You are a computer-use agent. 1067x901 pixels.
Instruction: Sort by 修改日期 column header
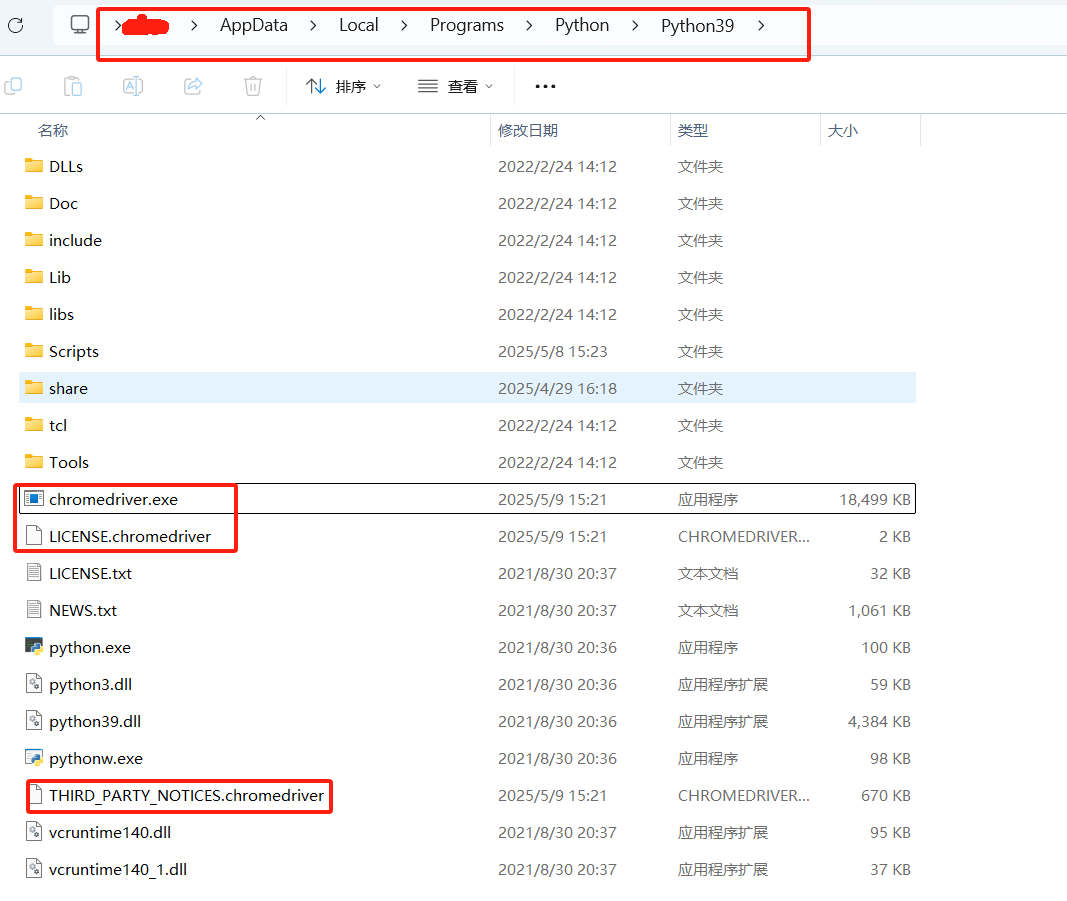(x=528, y=131)
